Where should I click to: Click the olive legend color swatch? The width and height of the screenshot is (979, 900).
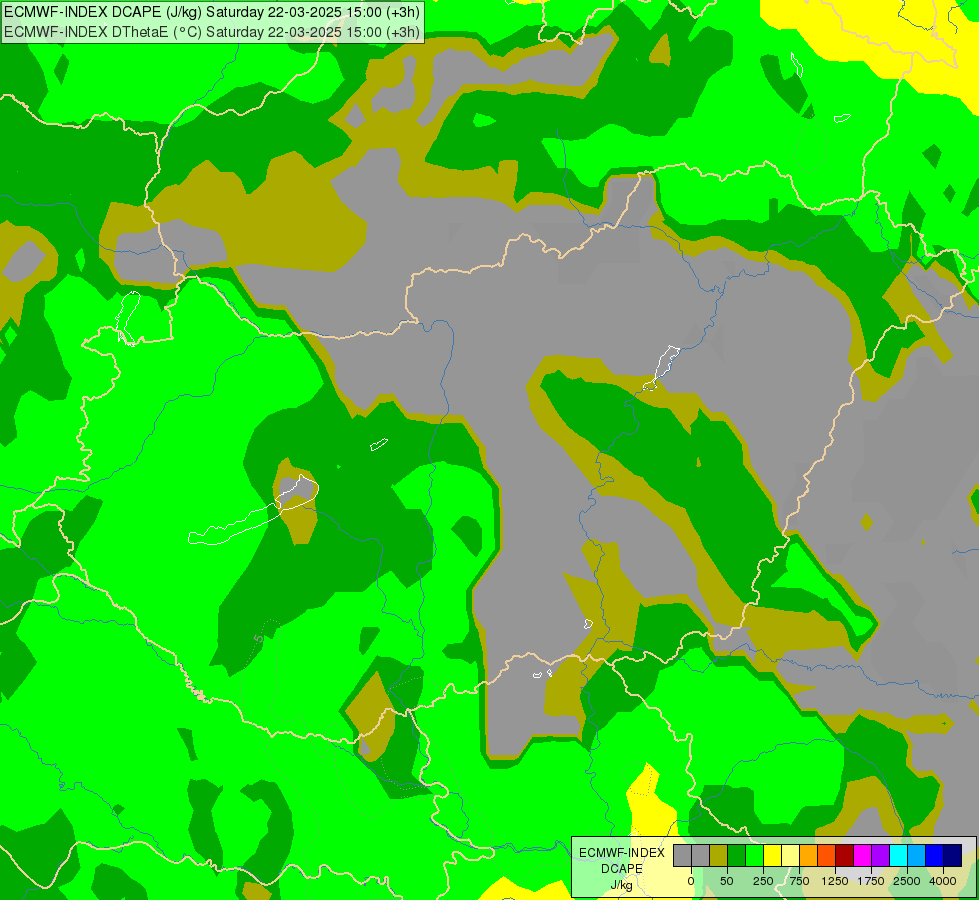719,856
